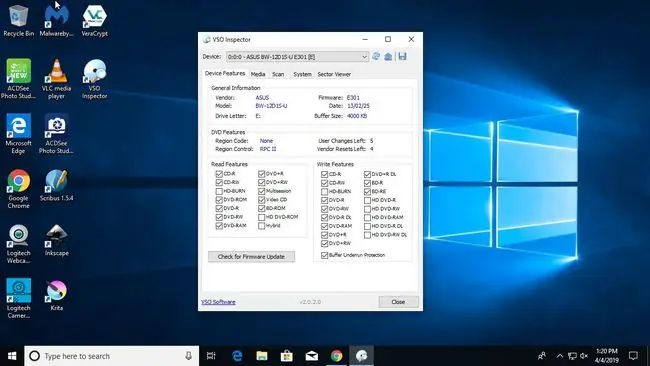The height and width of the screenshot is (366, 650).
Task: Click Check for Firmware Update button
Action: pyautogui.click(x=251, y=257)
